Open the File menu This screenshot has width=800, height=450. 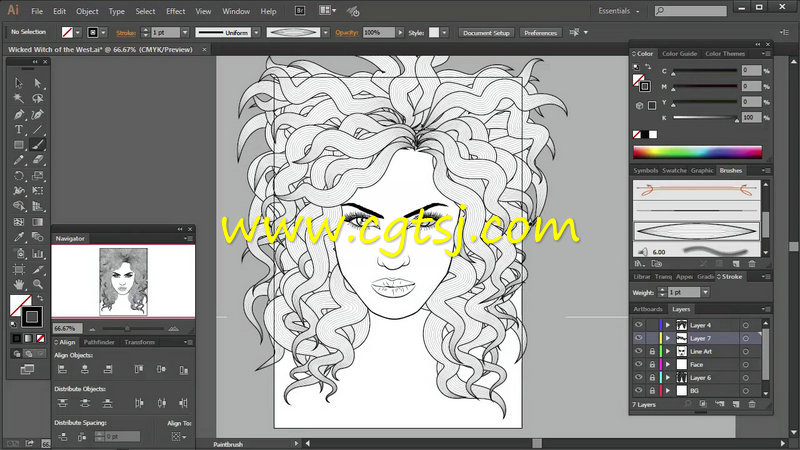pos(37,11)
